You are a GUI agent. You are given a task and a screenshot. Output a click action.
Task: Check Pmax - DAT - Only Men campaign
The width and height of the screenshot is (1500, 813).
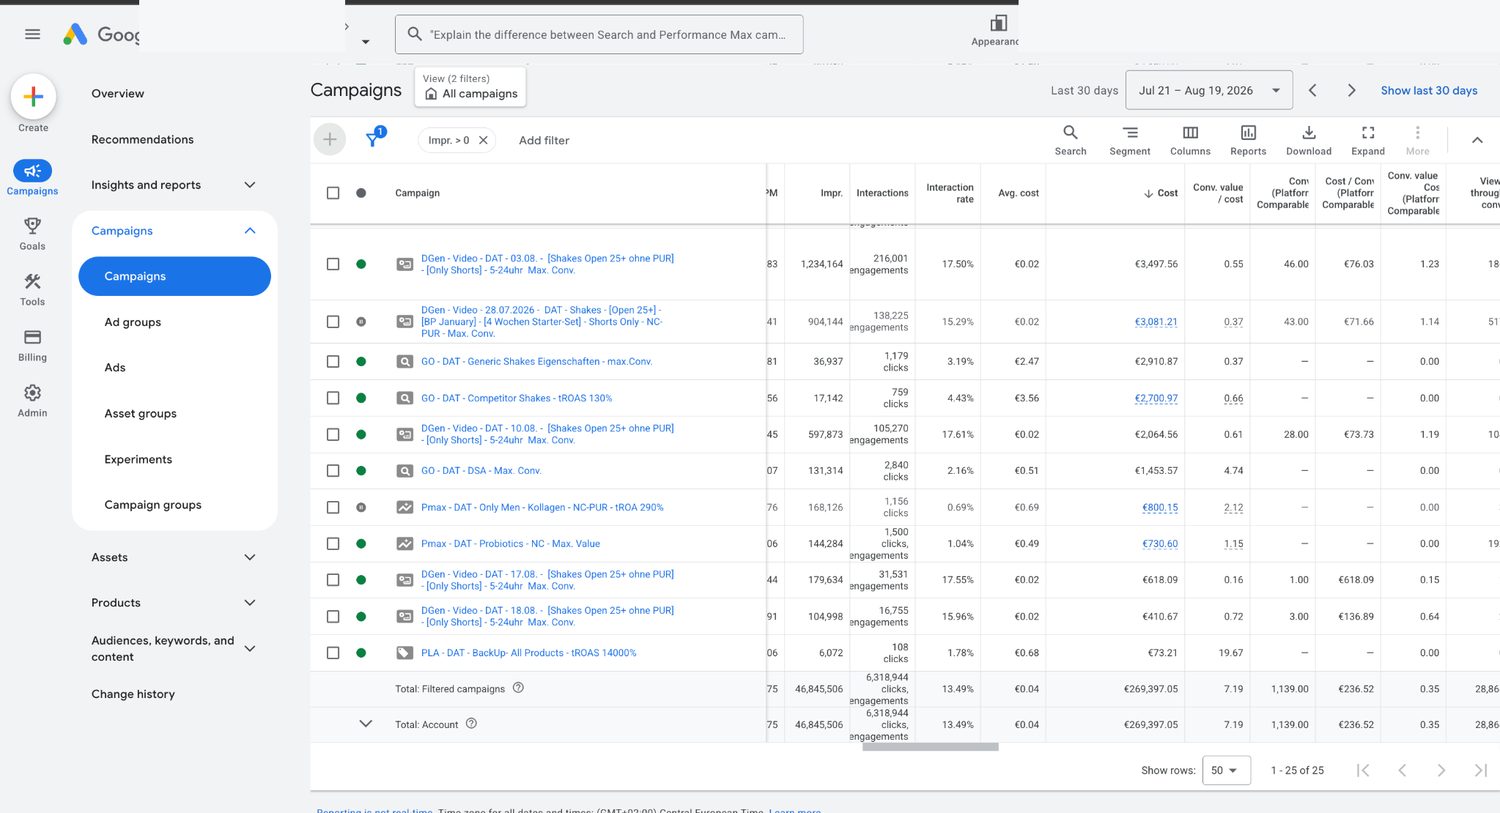coord(333,507)
